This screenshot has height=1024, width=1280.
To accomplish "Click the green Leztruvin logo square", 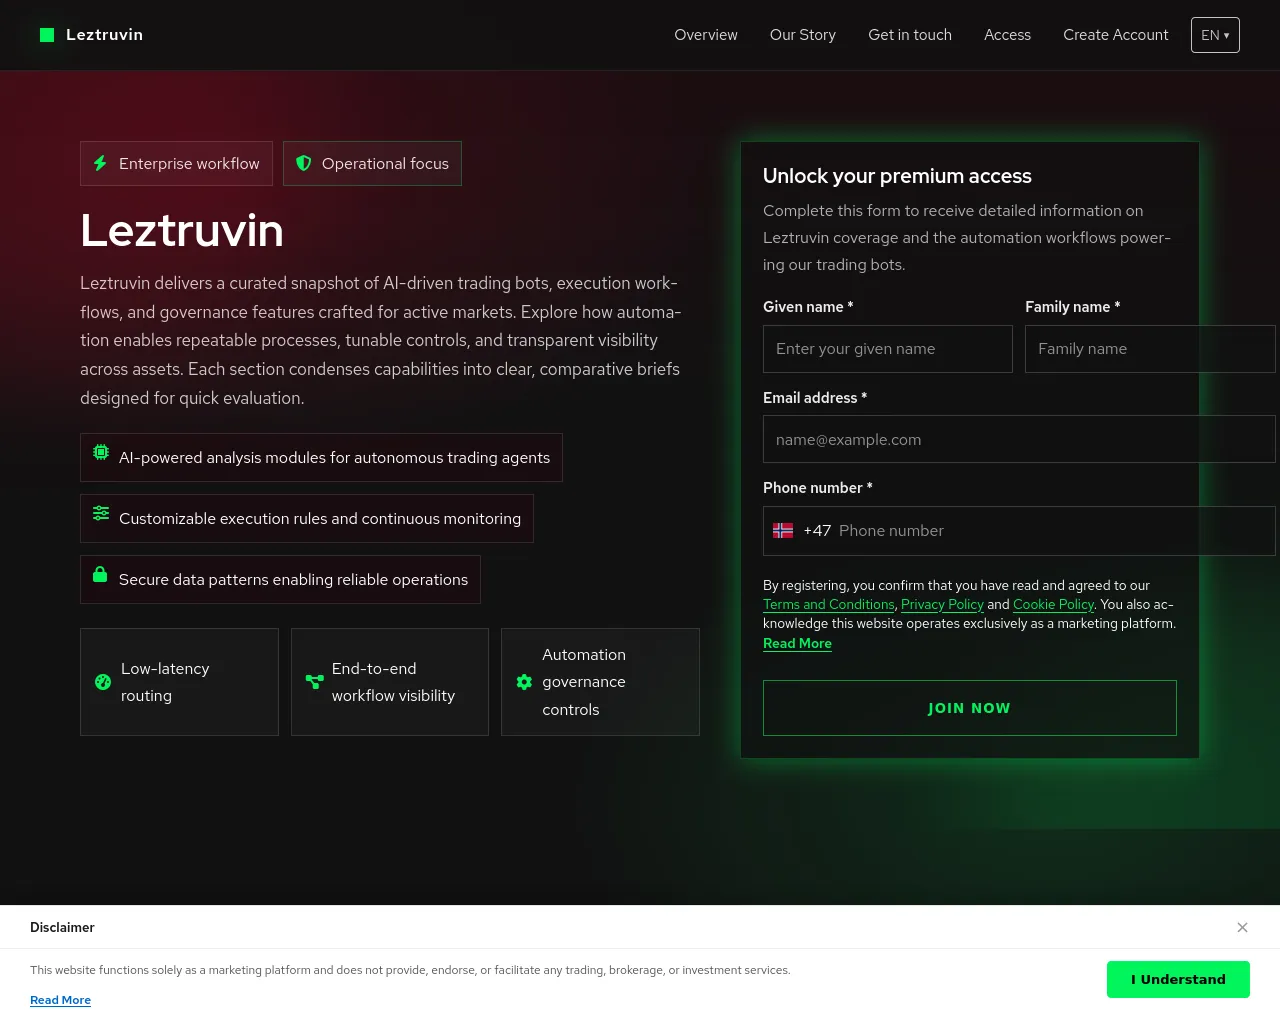I will (x=47, y=35).
